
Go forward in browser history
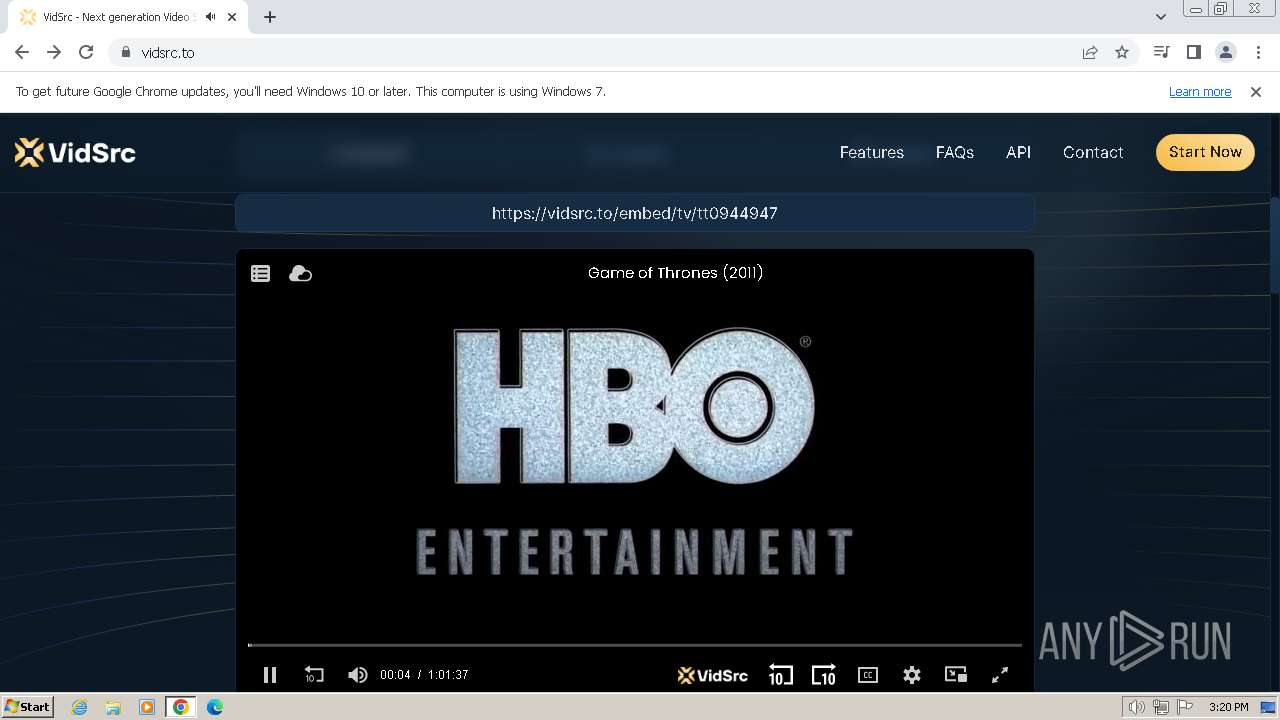click(54, 52)
